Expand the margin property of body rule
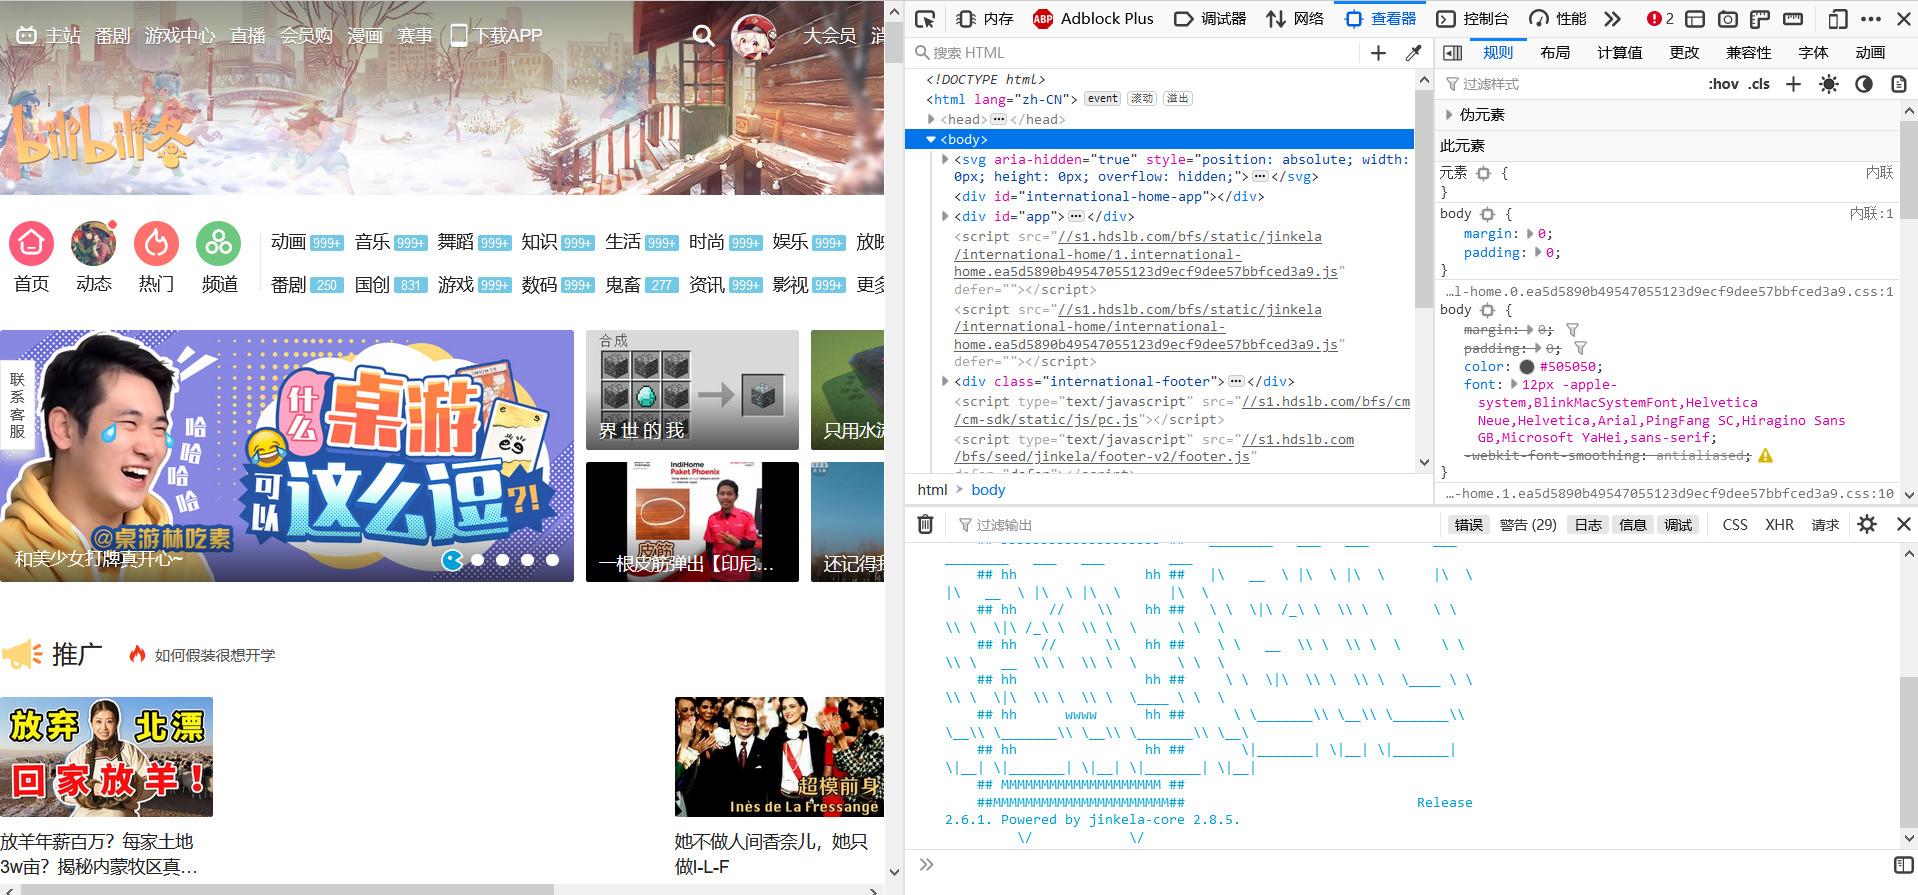The width and height of the screenshot is (1918, 895). [x=1530, y=233]
